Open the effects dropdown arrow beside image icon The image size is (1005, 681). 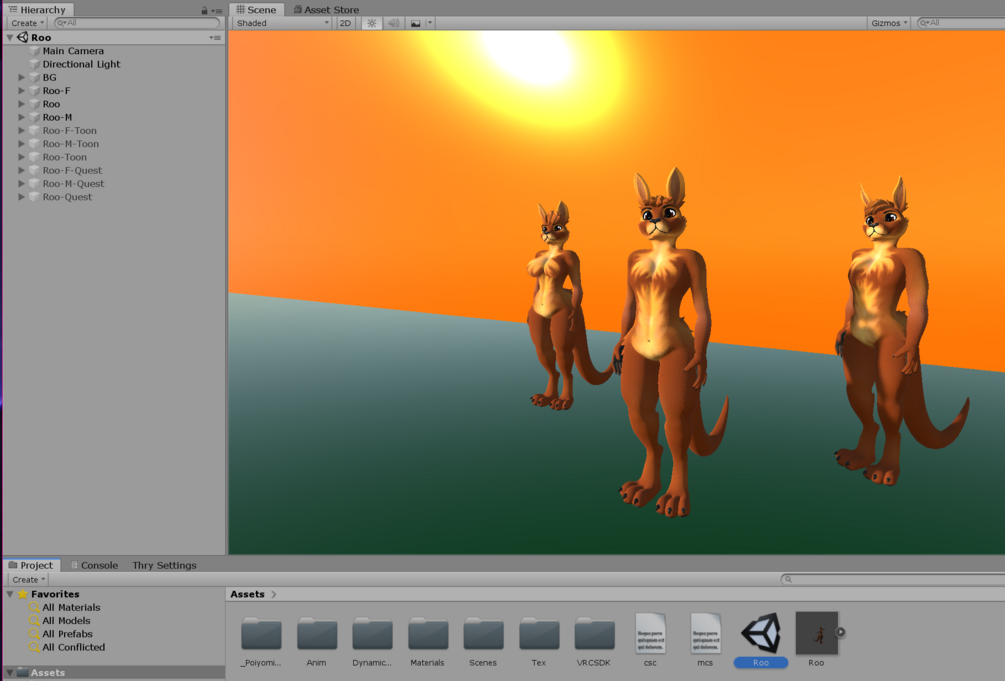[430, 23]
